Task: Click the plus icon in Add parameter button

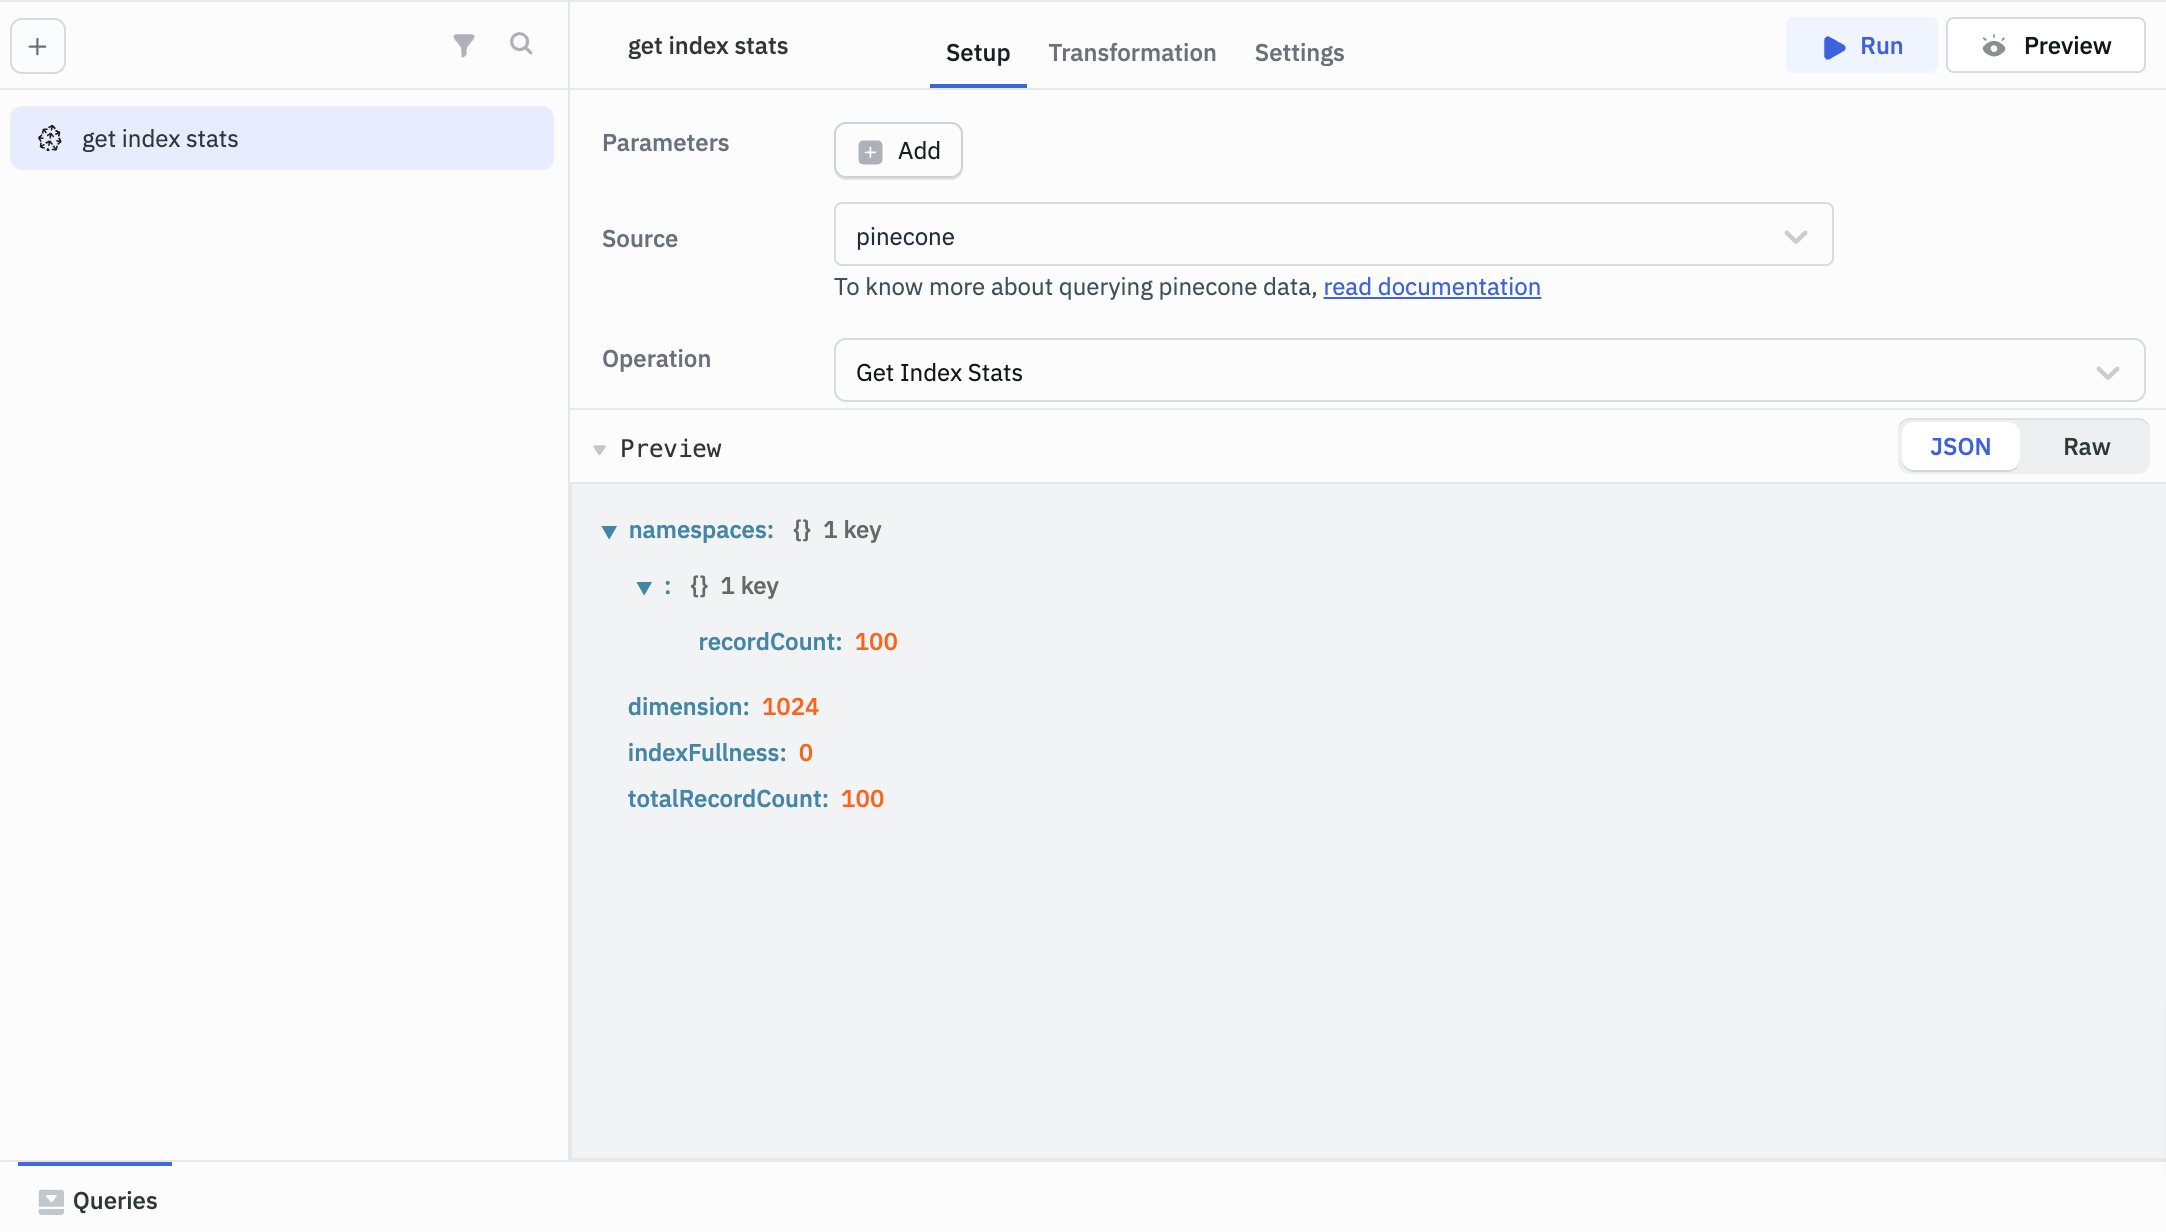Action: point(870,151)
